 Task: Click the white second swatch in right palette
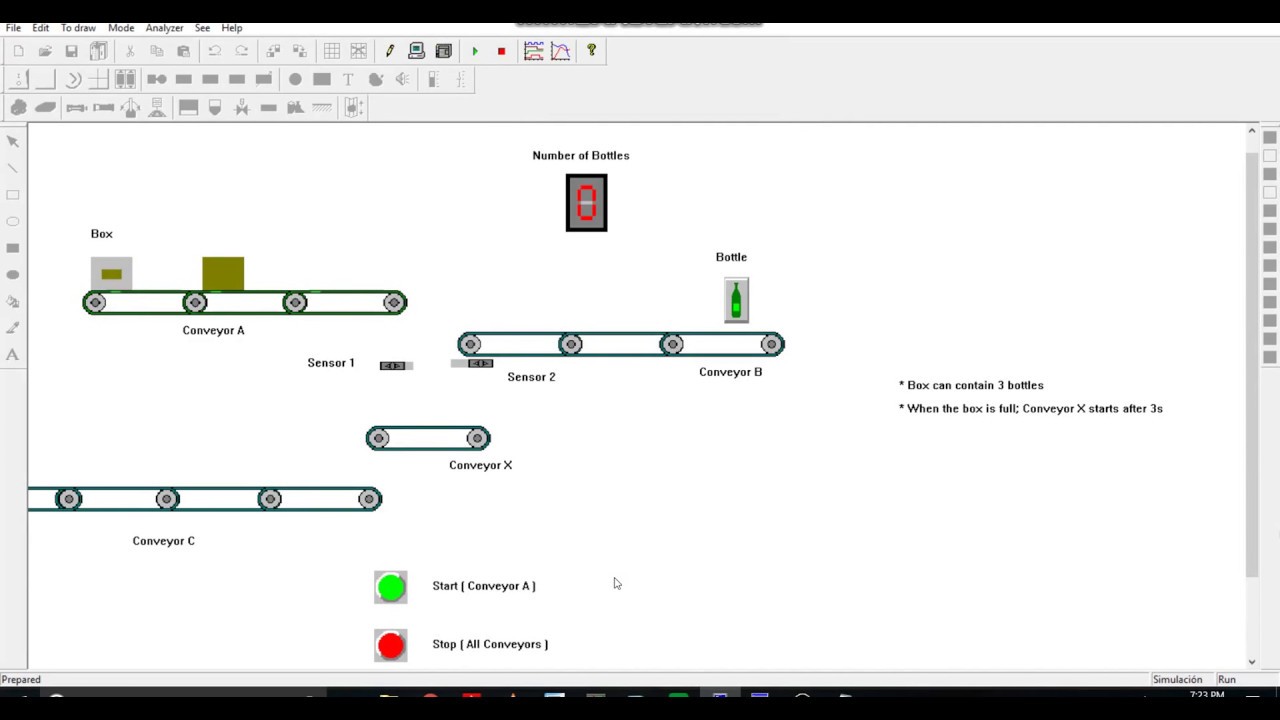[1270, 156]
